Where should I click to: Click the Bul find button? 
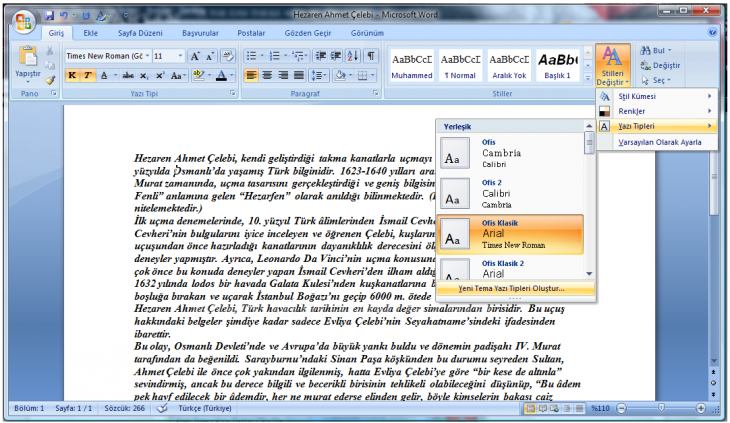(656, 50)
